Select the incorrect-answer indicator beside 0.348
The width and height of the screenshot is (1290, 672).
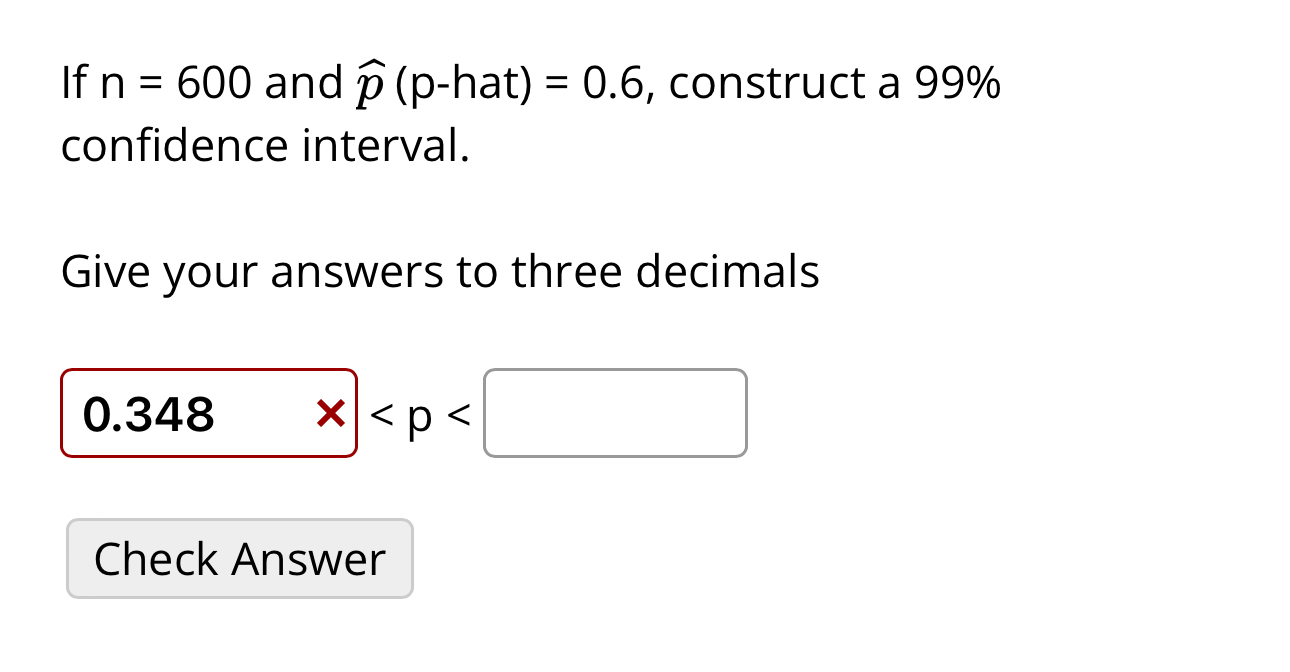click(x=330, y=413)
